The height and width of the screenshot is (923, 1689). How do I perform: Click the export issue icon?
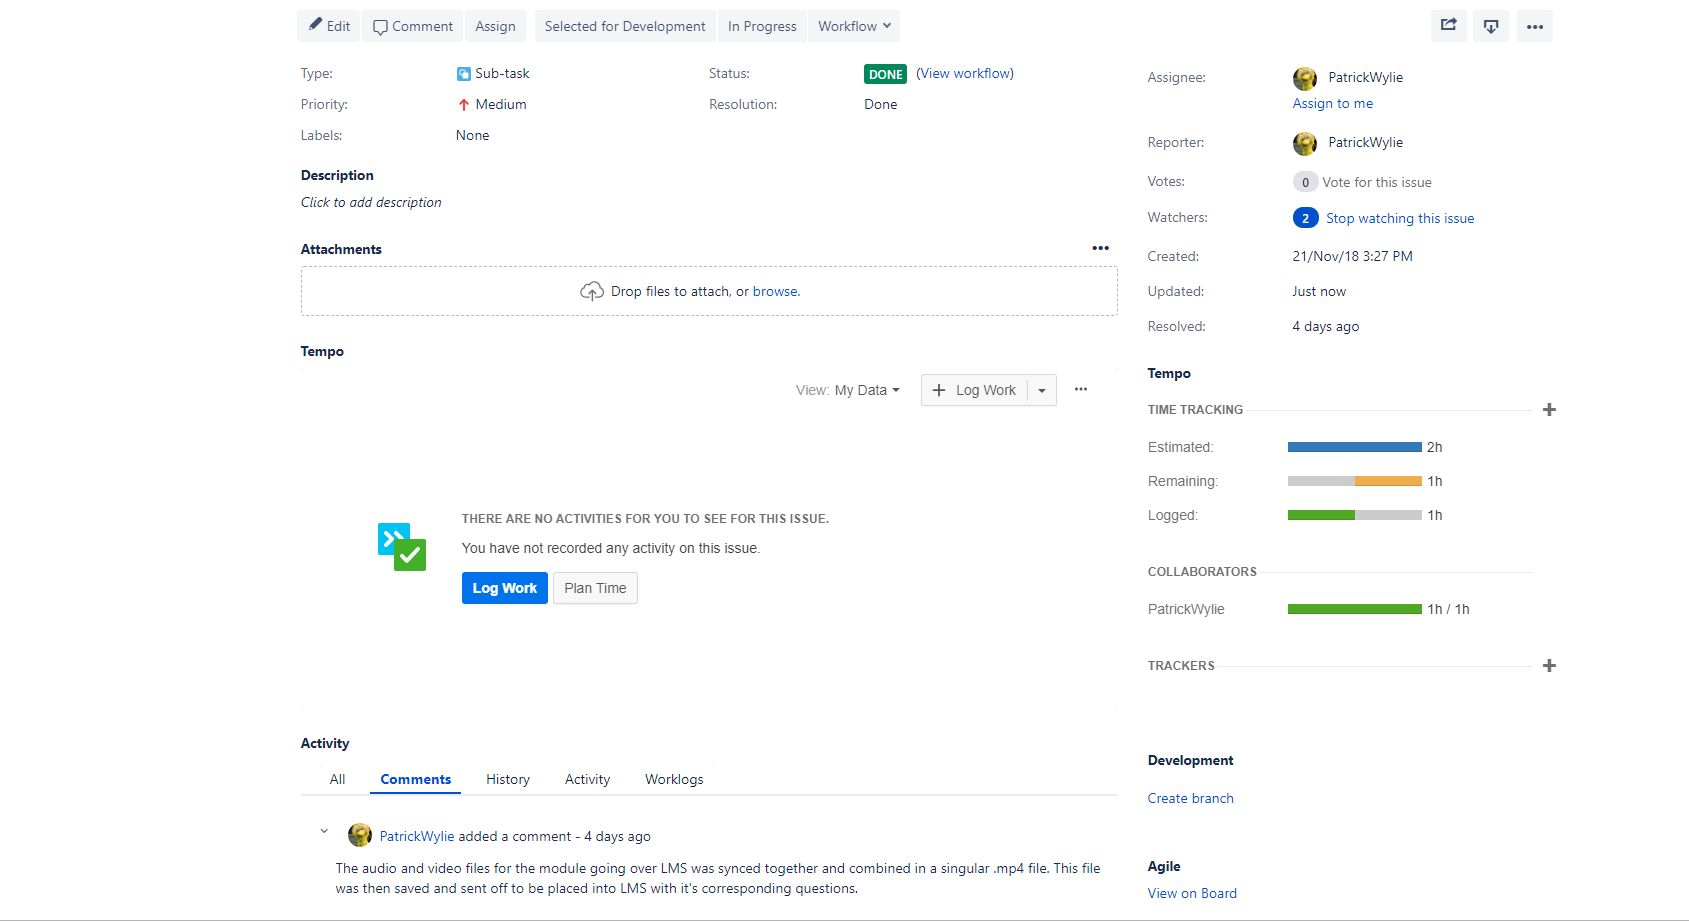tap(1491, 26)
